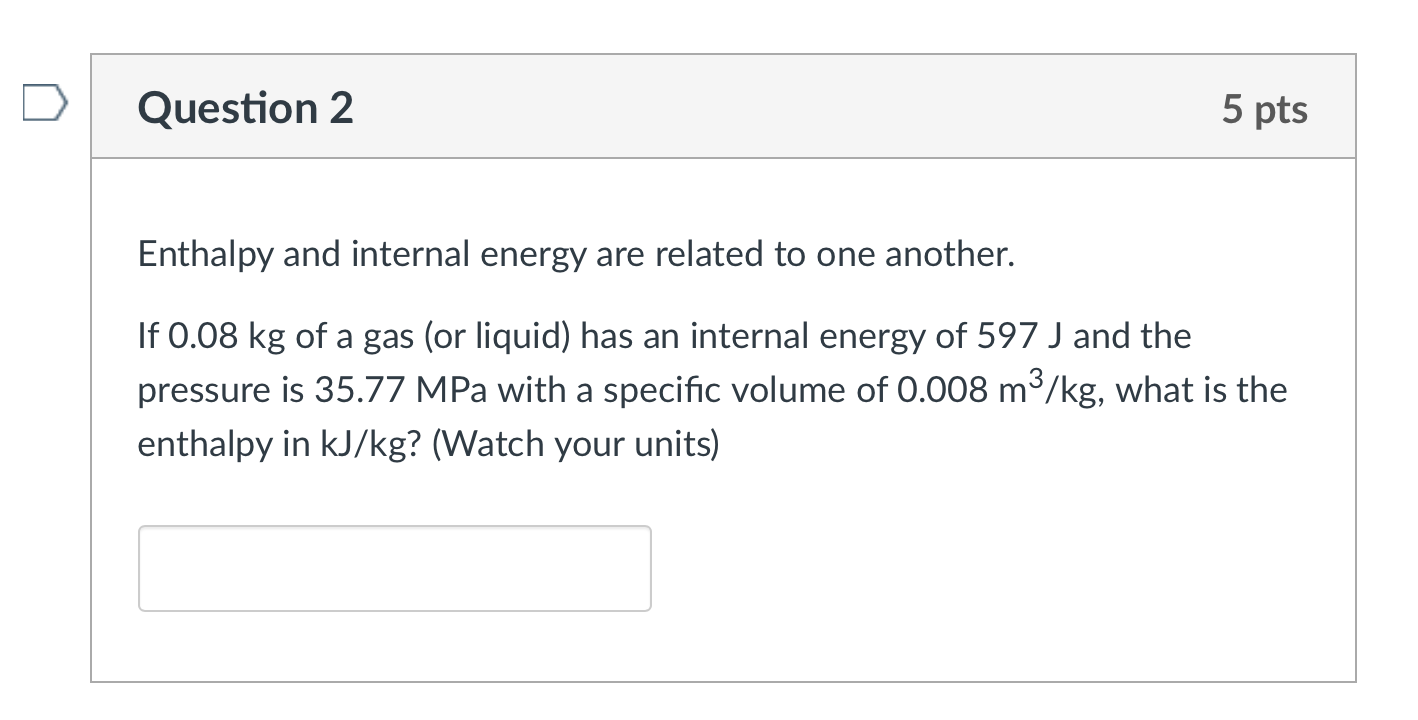Select the Question 2 header bar
Viewport: 1418px width, 720px height.
722,106
